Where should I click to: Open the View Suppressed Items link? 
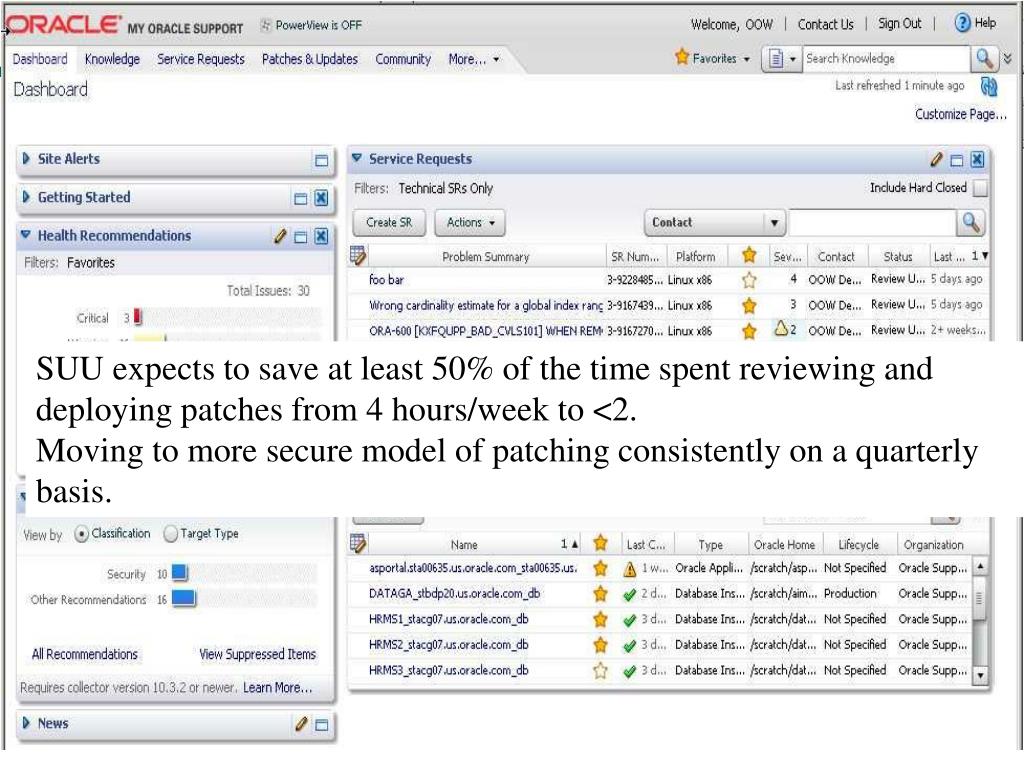pyautogui.click(x=257, y=654)
